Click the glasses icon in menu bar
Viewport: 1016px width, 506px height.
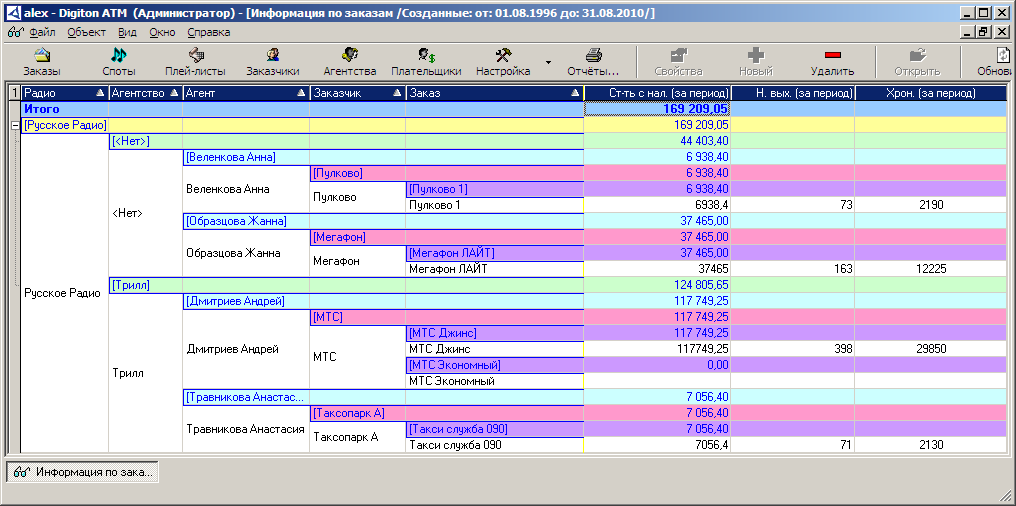point(16,32)
